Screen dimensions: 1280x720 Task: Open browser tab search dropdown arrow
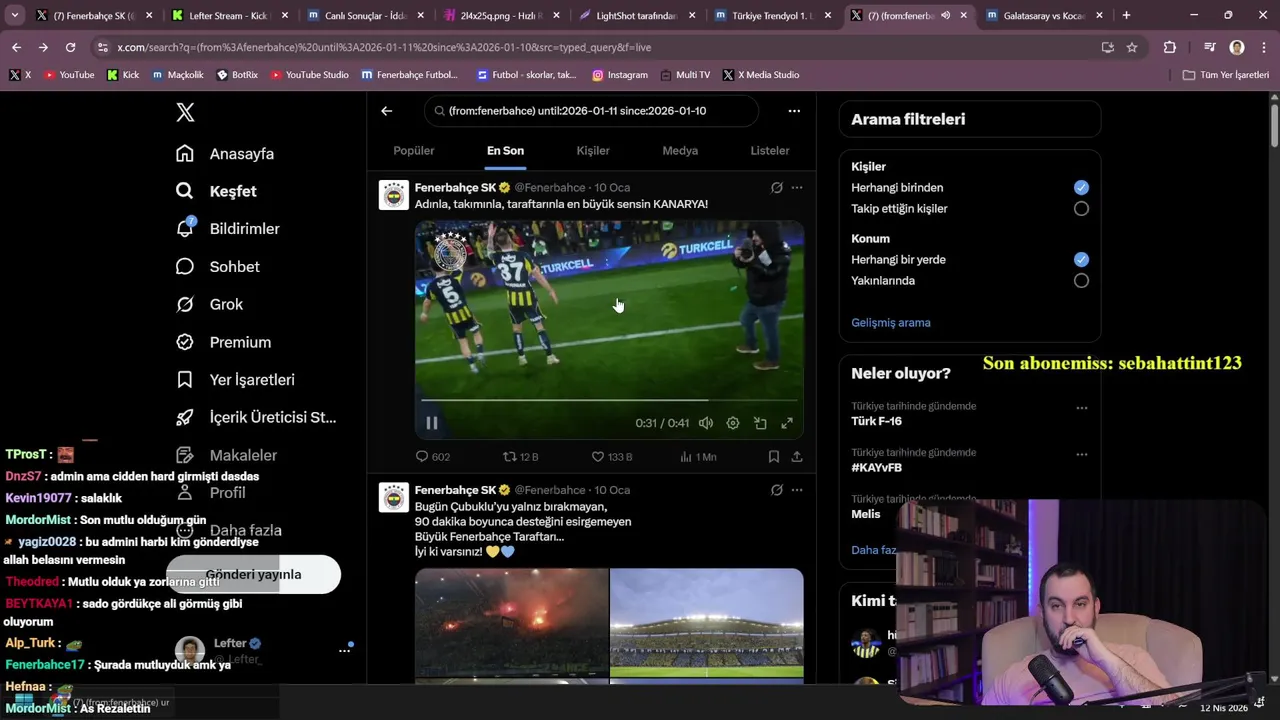[x=14, y=15]
